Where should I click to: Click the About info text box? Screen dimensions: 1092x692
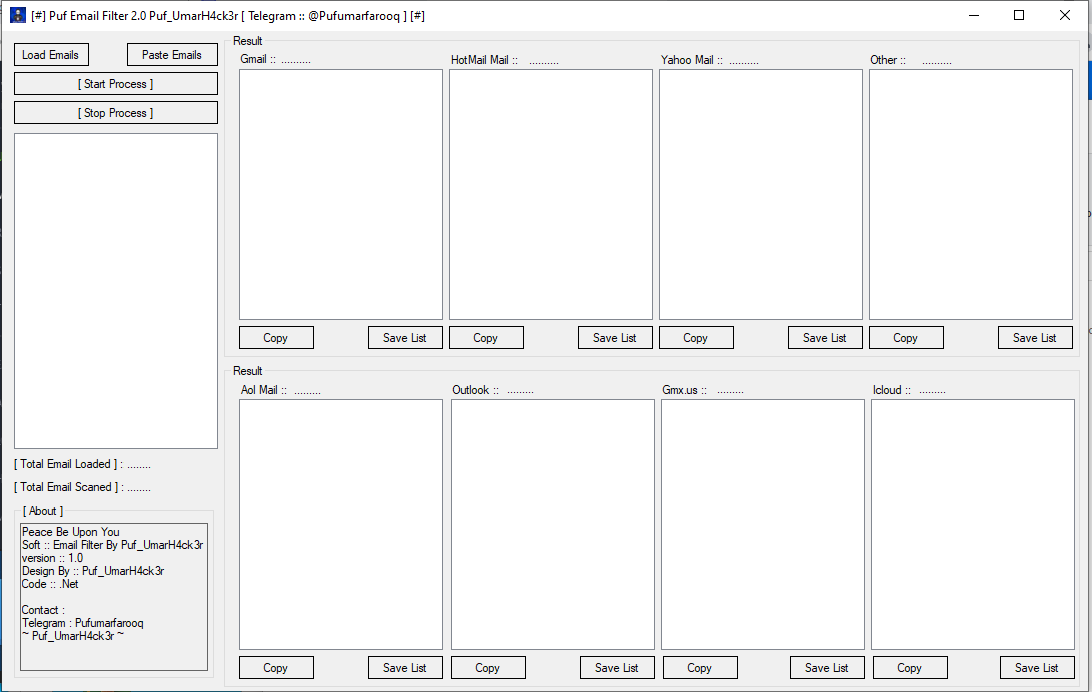(x=114, y=596)
